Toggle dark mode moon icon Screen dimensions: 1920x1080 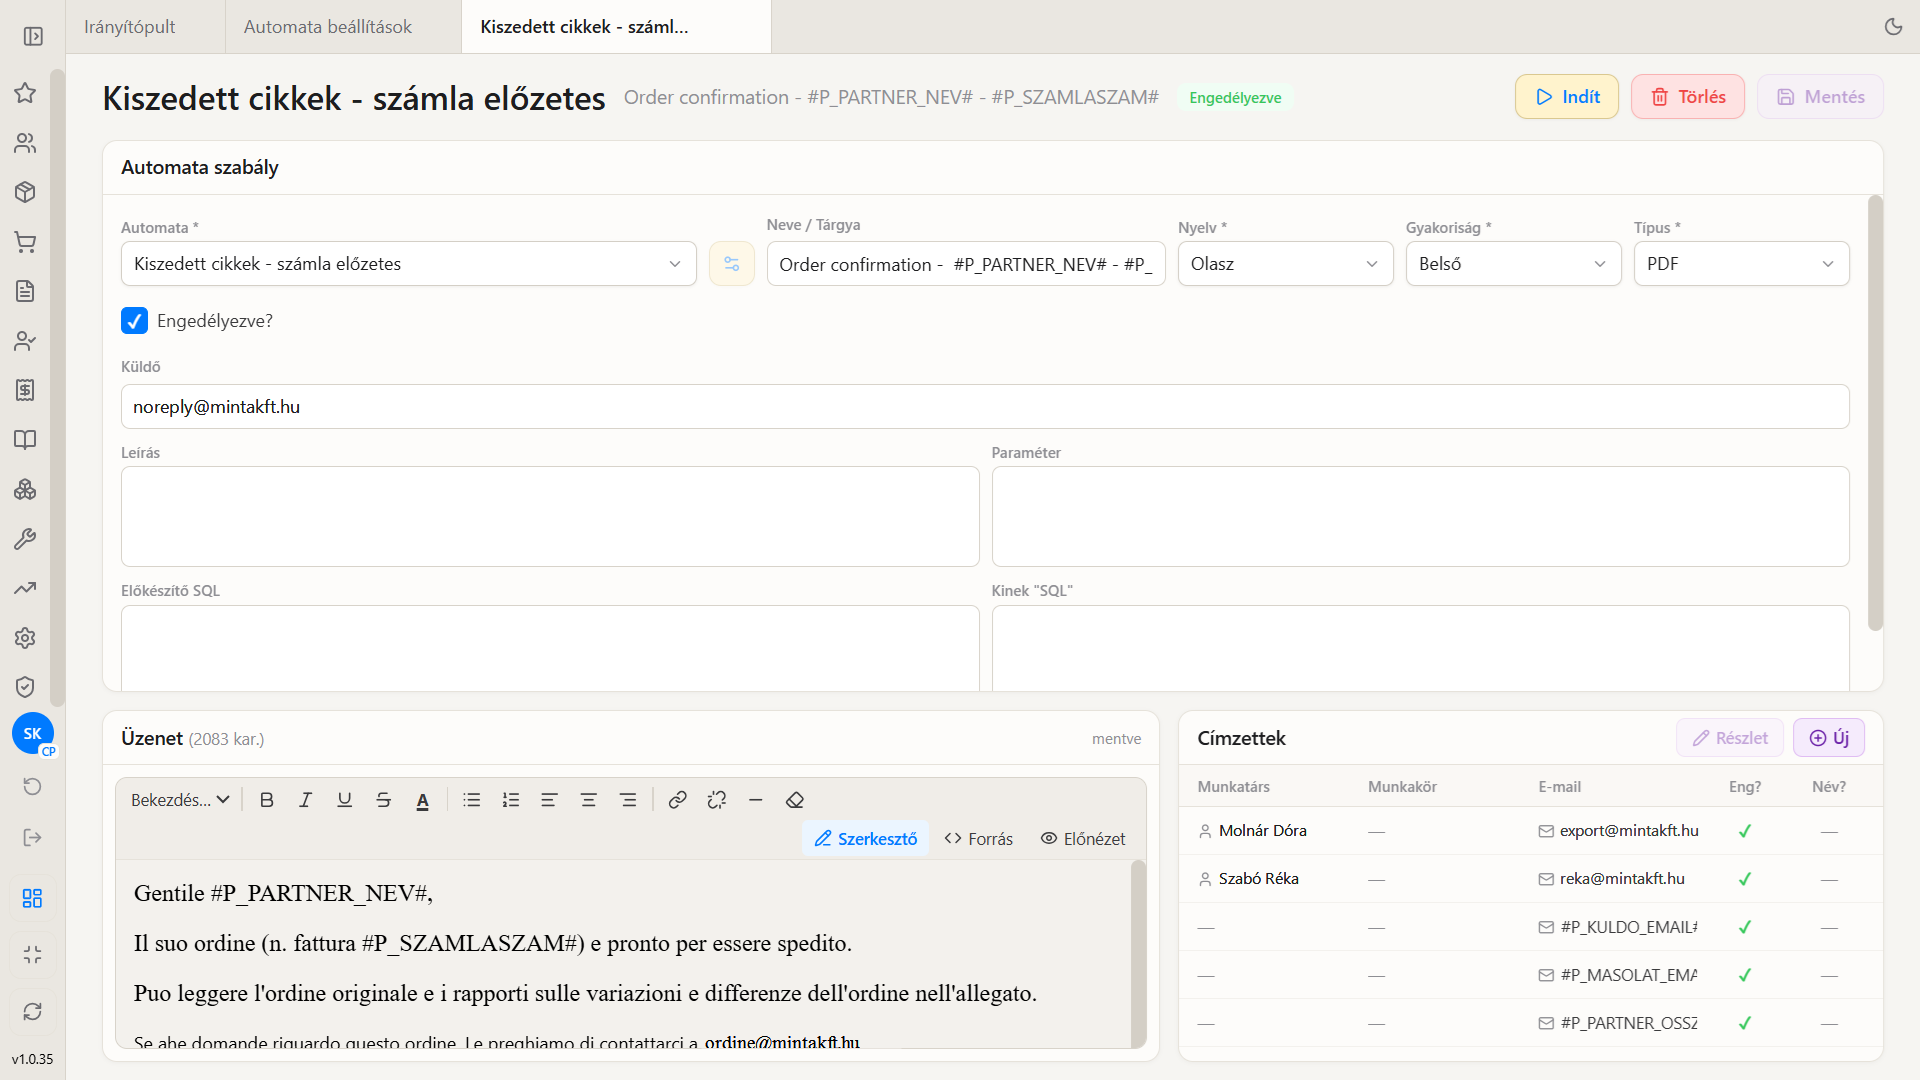click(1893, 27)
